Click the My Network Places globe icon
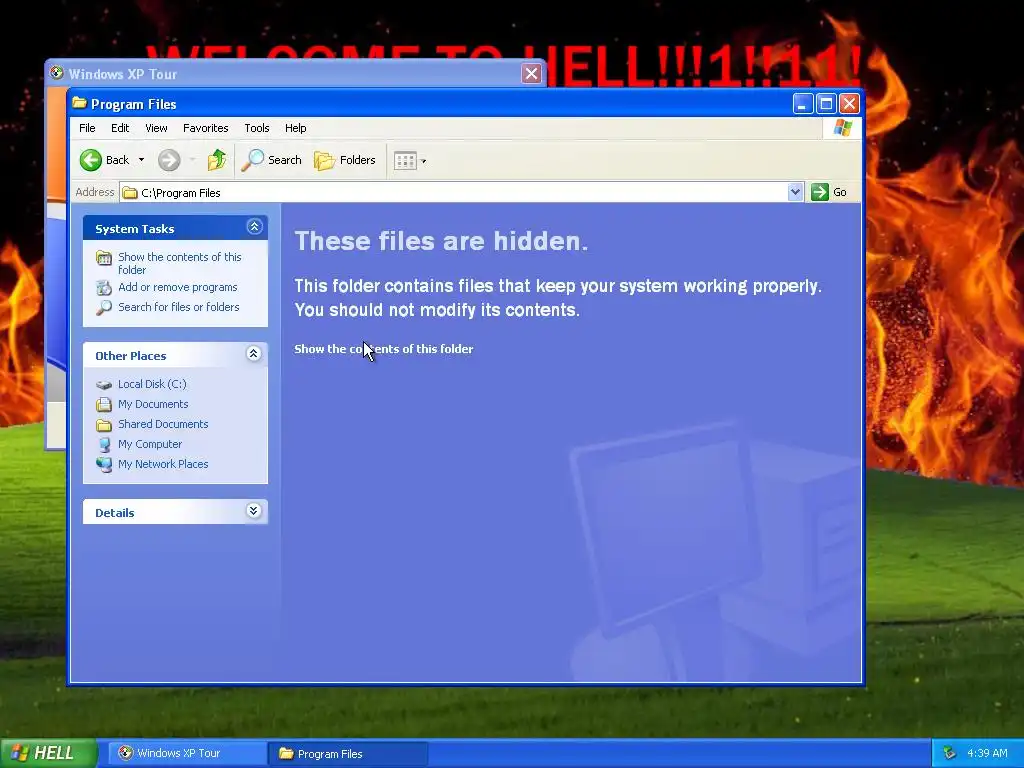 click(x=104, y=464)
